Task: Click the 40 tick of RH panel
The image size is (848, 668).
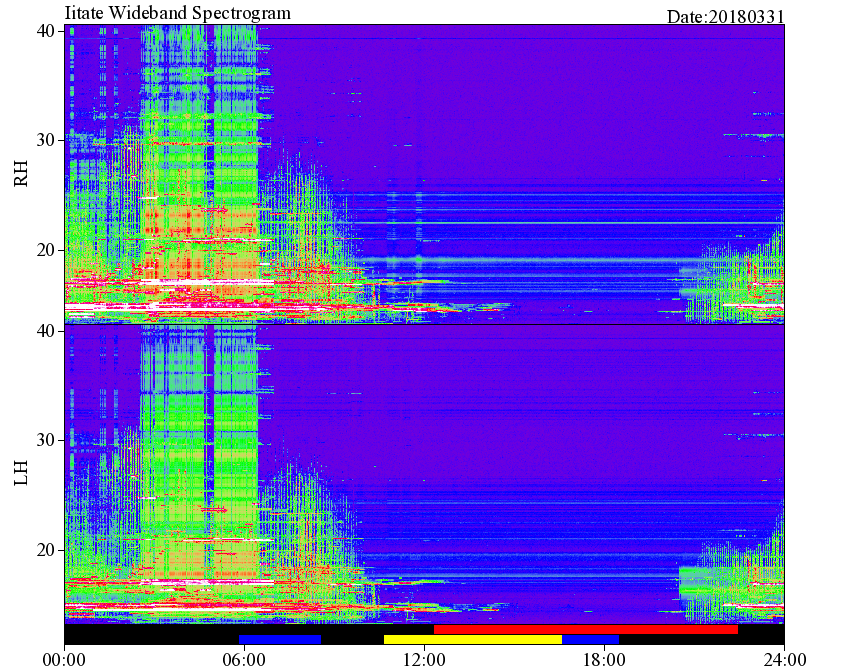Action: tap(45, 31)
